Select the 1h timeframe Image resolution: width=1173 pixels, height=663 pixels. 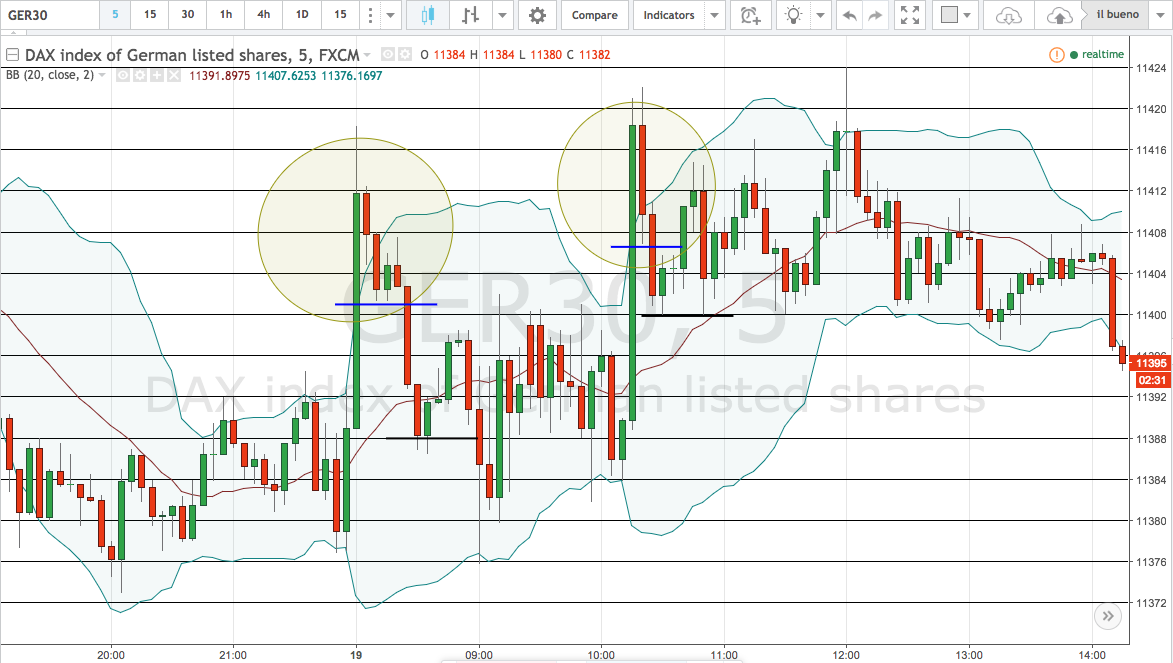tap(226, 15)
